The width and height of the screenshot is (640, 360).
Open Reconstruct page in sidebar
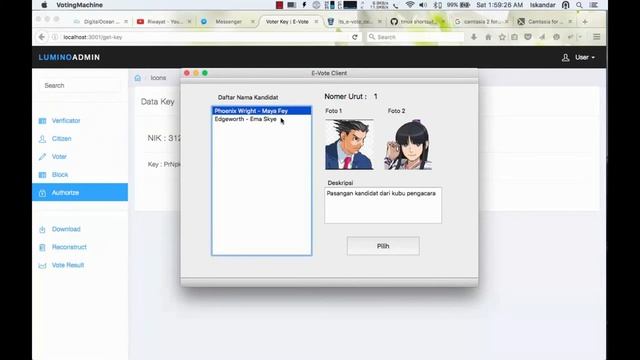pos(69,247)
